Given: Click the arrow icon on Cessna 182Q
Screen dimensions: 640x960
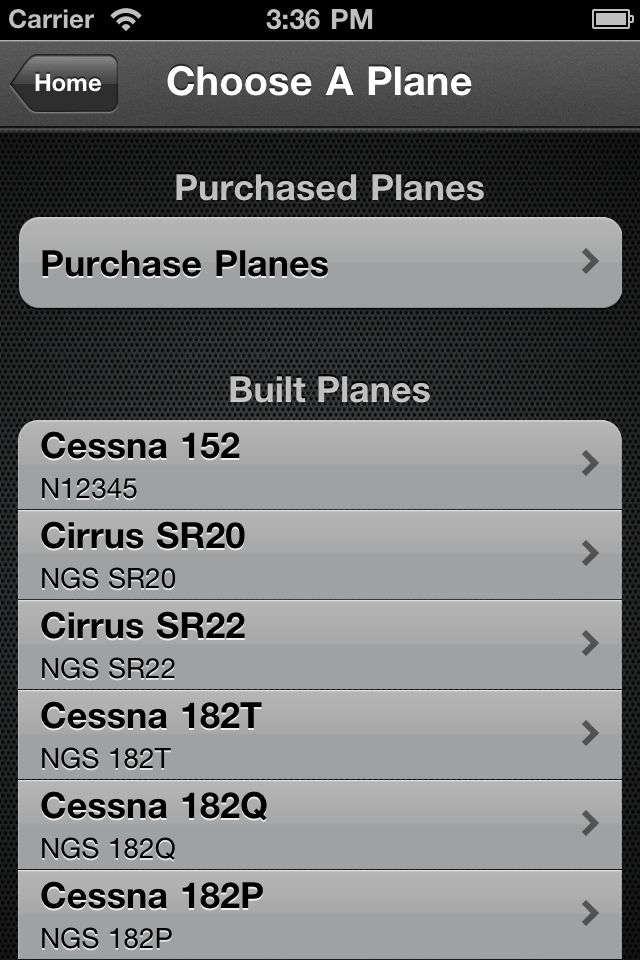Looking at the screenshot, I should point(590,823).
